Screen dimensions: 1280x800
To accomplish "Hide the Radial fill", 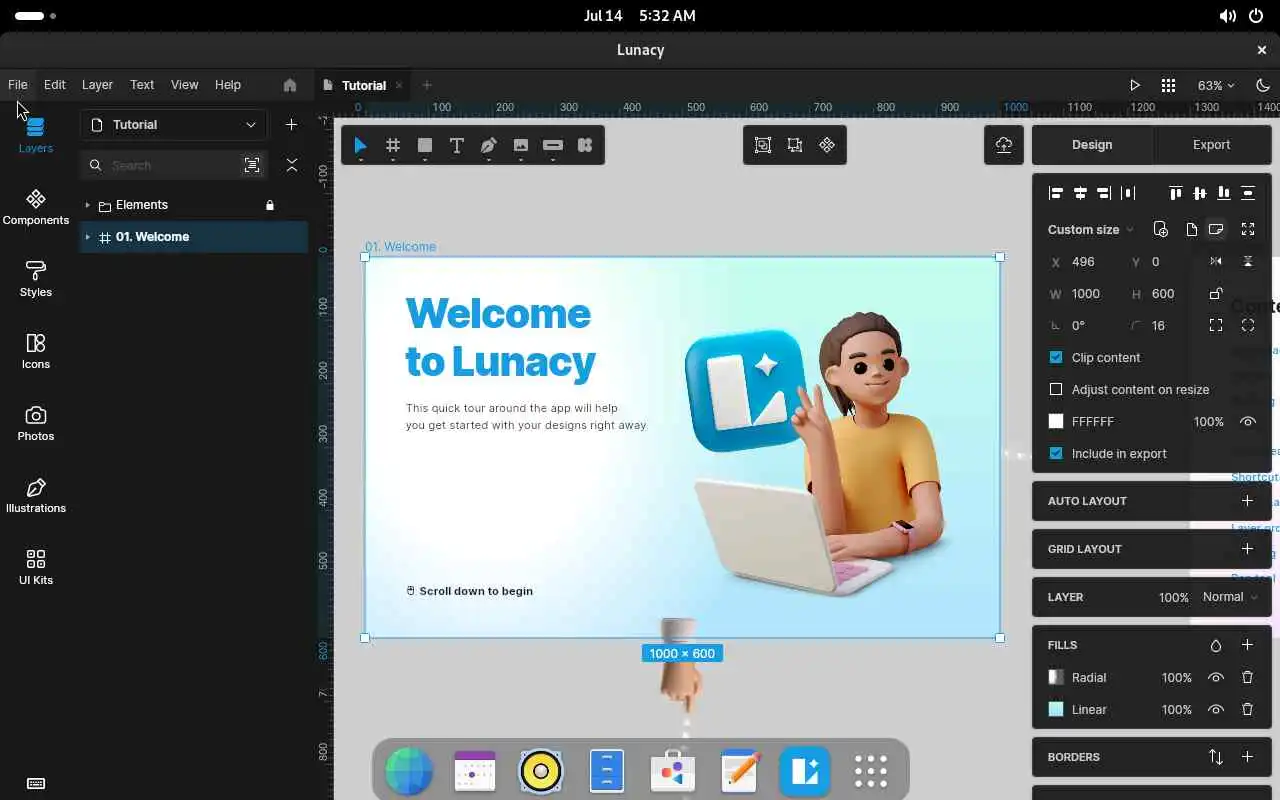I will tap(1216, 677).
